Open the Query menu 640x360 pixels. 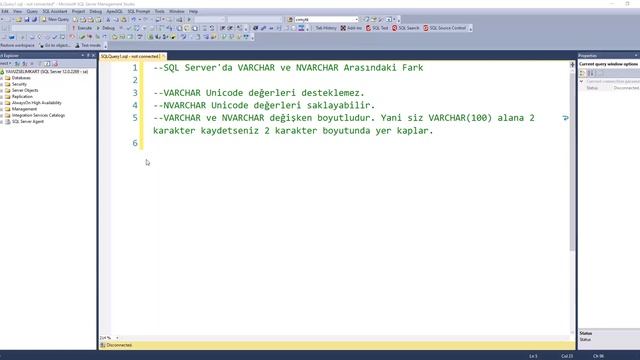32,11
